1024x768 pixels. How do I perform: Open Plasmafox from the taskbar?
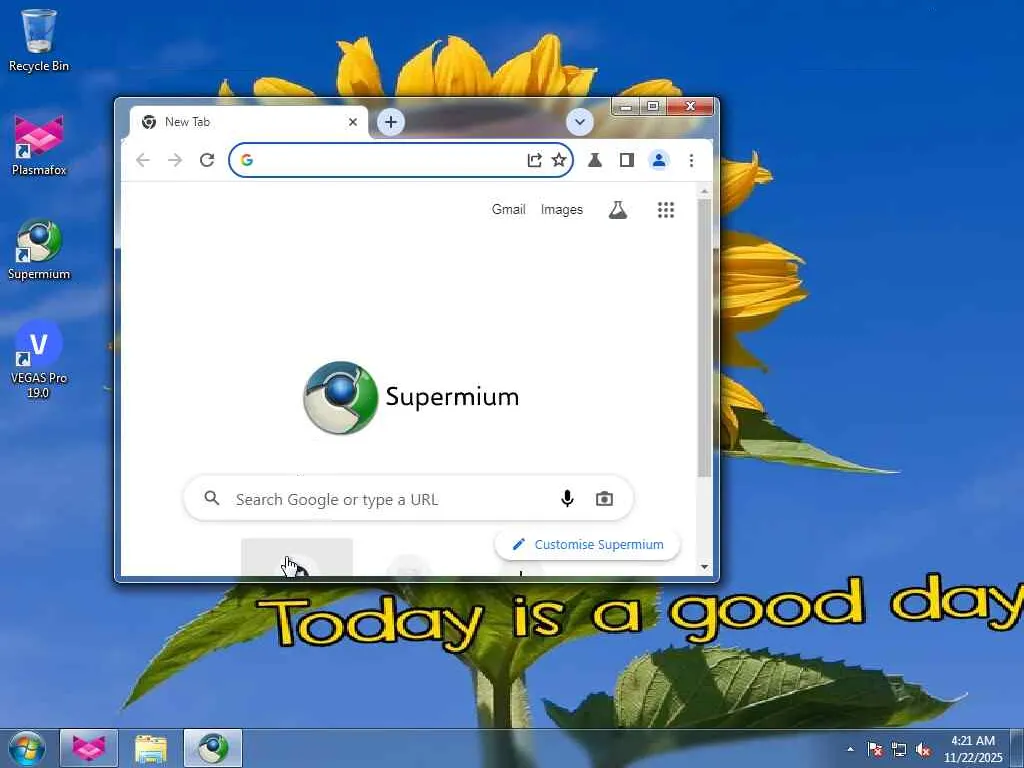tap(89, 748)
